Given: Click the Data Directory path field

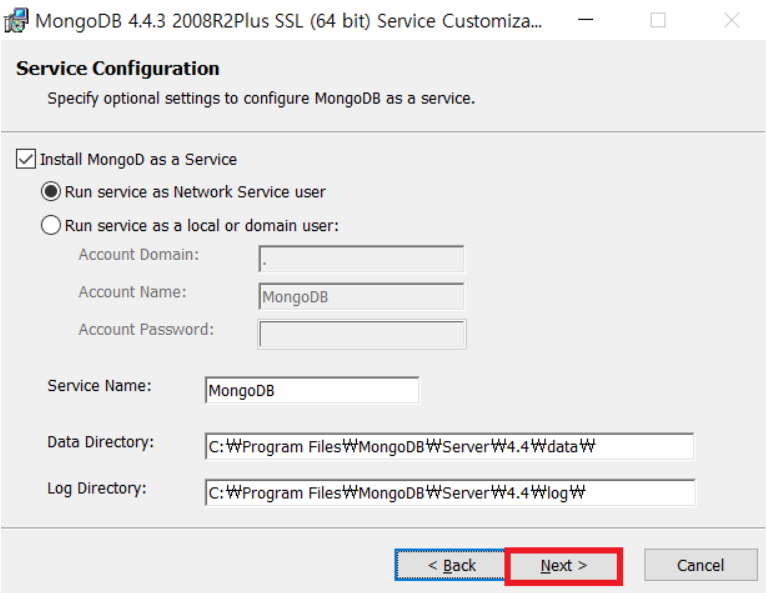Looking at the screenshot, I should [x=449, y=446].
